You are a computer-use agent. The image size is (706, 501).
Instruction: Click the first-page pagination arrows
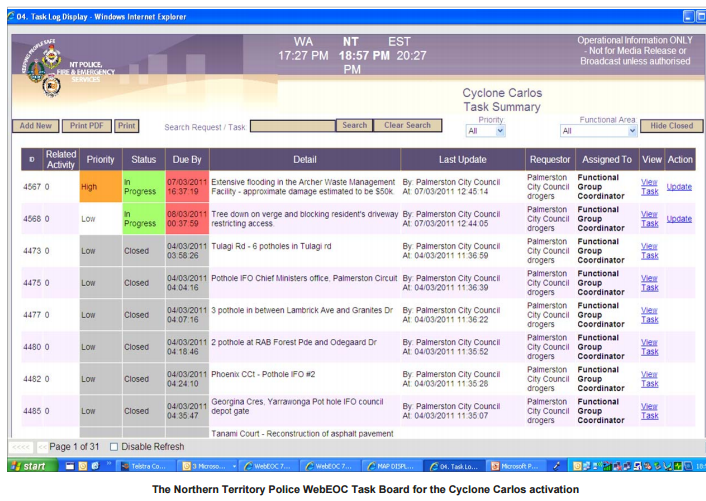click(x=21, y=446)
